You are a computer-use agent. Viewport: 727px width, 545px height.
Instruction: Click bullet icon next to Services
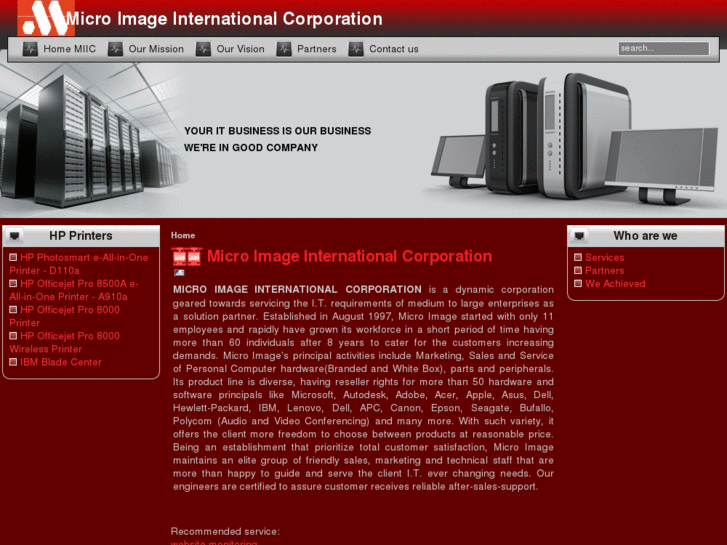[578, 257]
